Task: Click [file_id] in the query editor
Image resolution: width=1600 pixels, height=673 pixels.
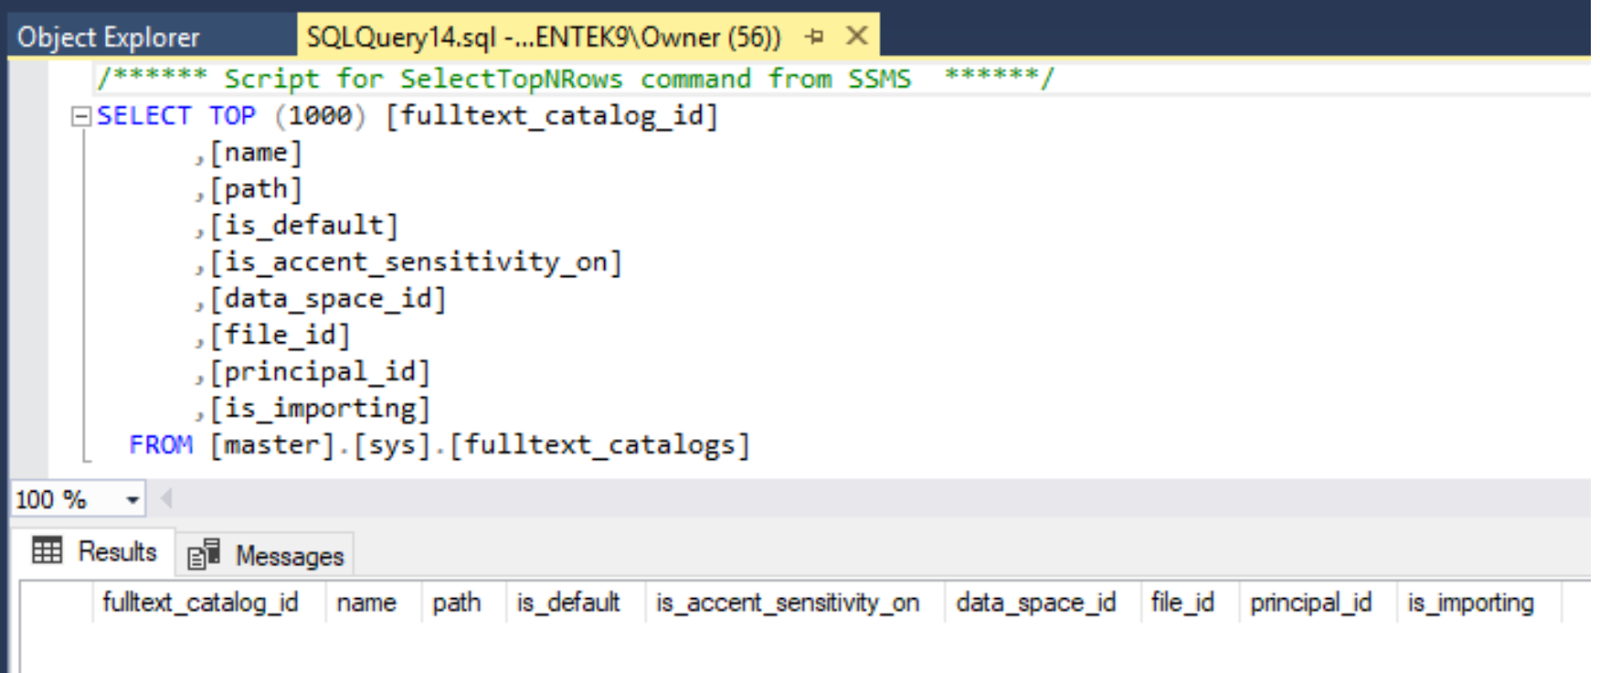Action: (280, 335)
